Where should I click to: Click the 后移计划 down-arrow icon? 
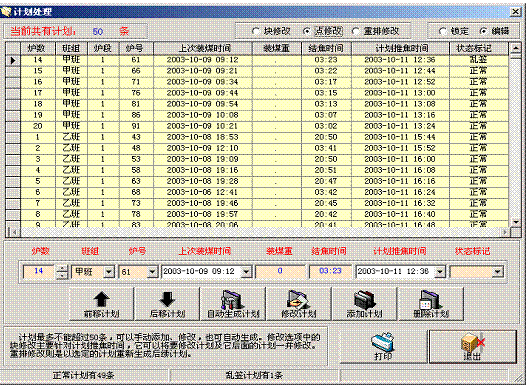pos(167,299)
